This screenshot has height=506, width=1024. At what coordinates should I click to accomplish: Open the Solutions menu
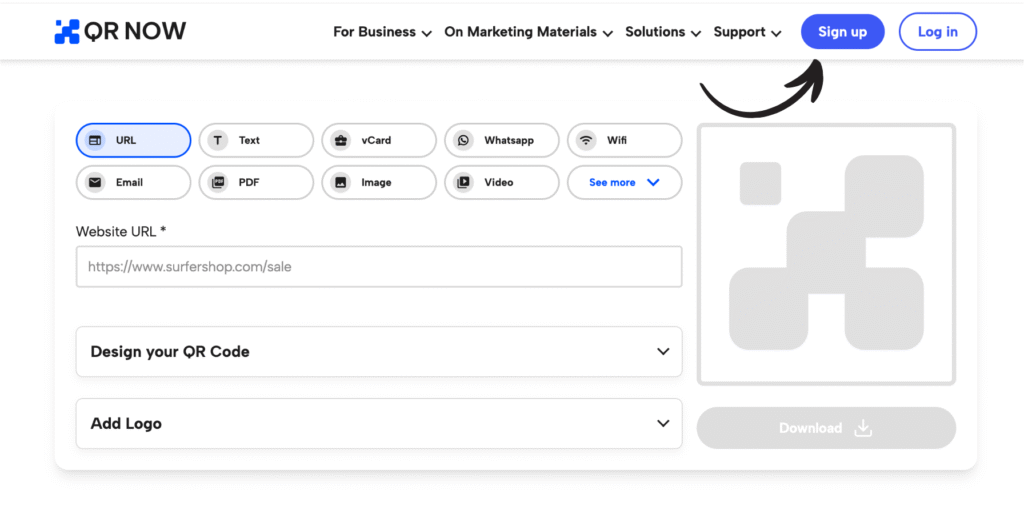(x=663, y=31)
